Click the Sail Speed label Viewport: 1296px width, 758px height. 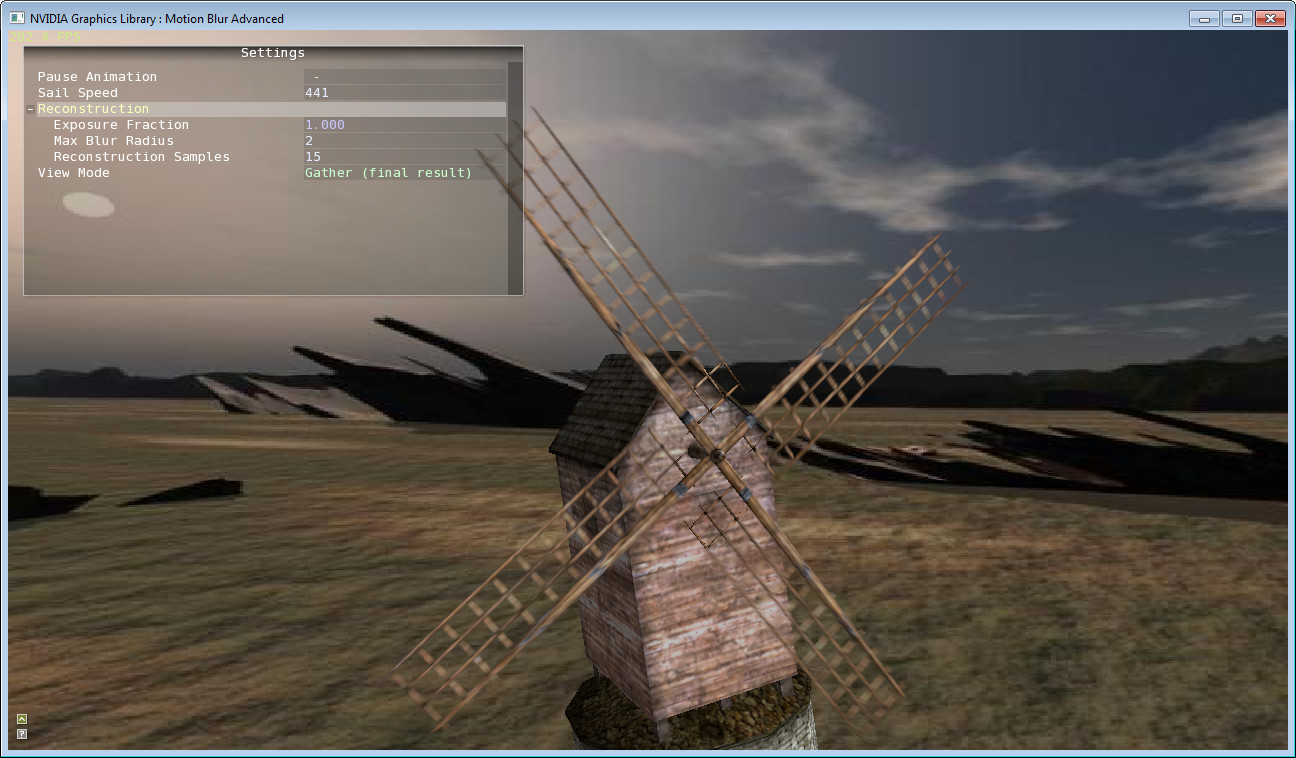pos(76,92)
